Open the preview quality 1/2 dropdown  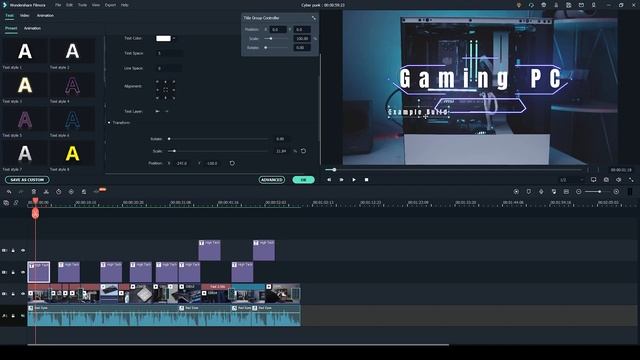(x=571, y=180)
